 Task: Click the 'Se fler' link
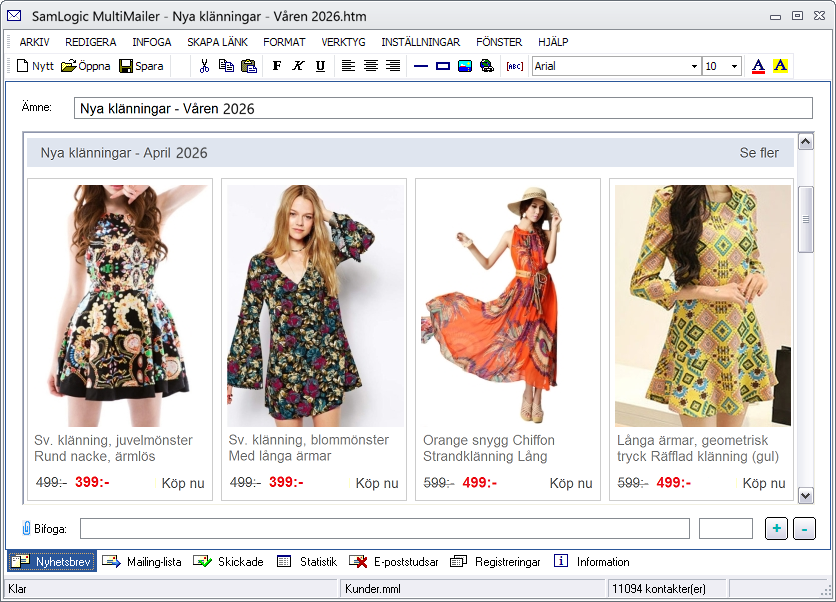pyautogui.click(x=759, y=153)
